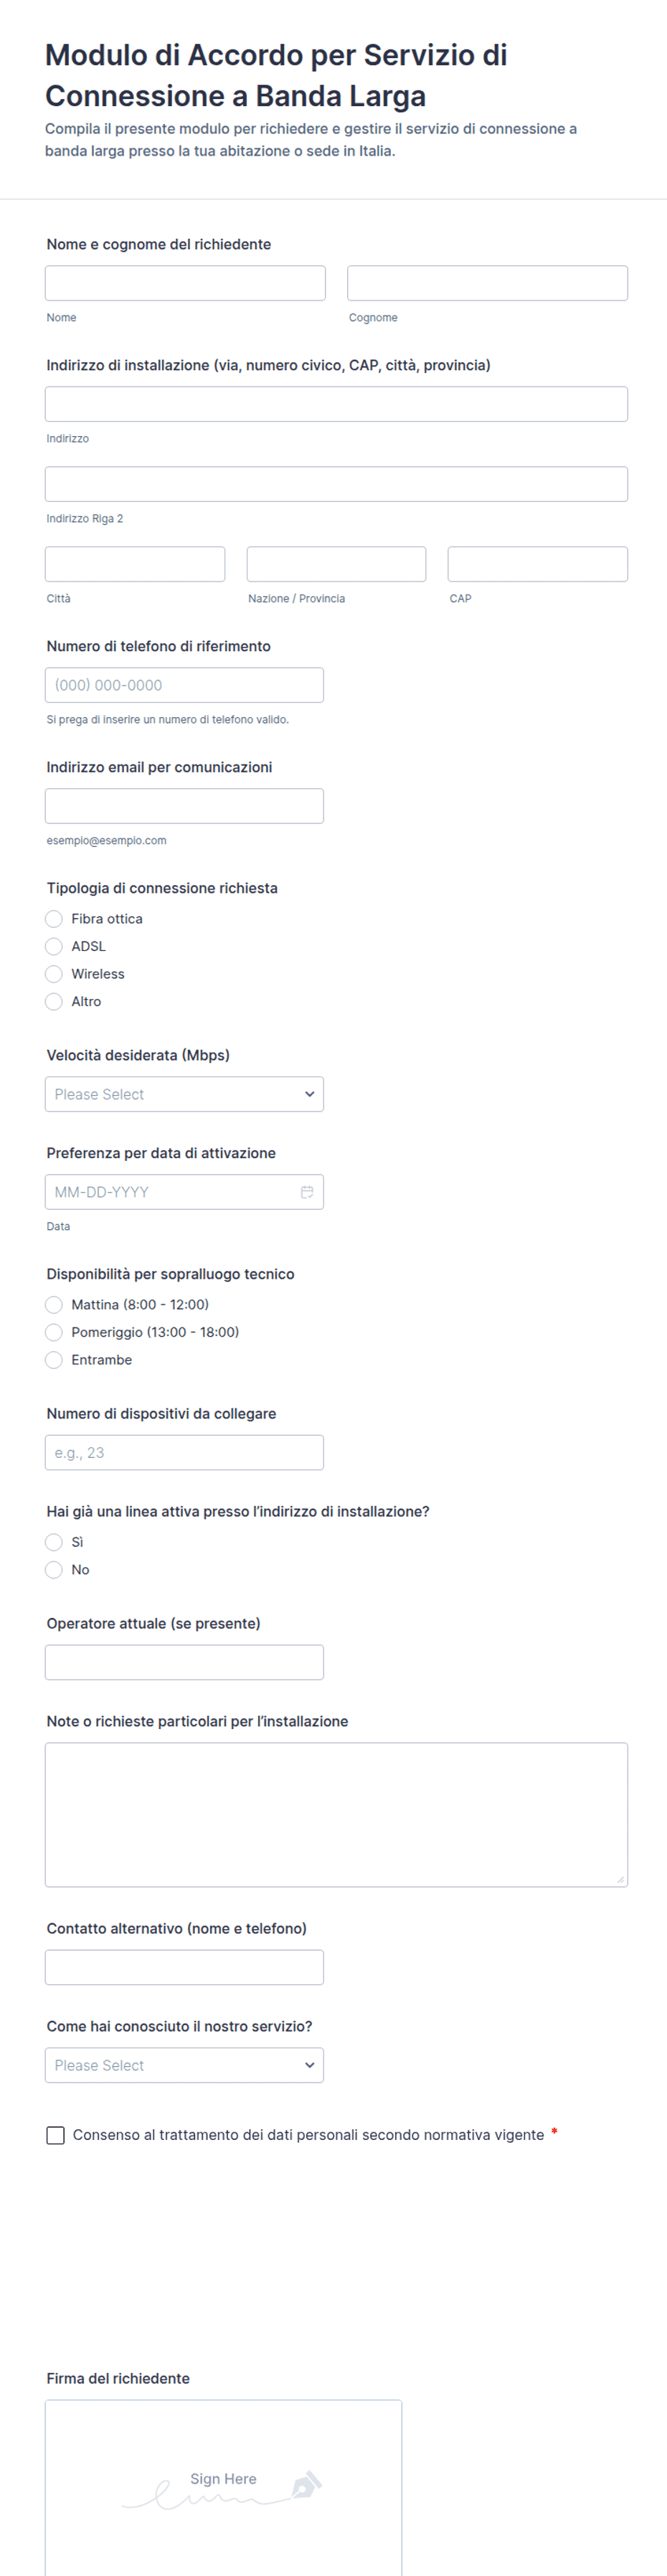Open the Velocità desiderata dropdown

(184, 1094)
